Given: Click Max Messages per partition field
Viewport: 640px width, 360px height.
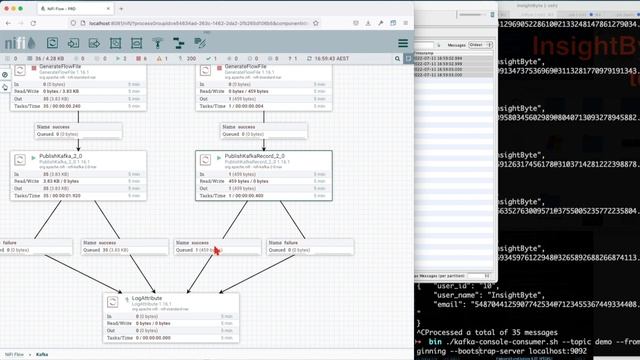Looking at the screenshot, I should (480, 276).
